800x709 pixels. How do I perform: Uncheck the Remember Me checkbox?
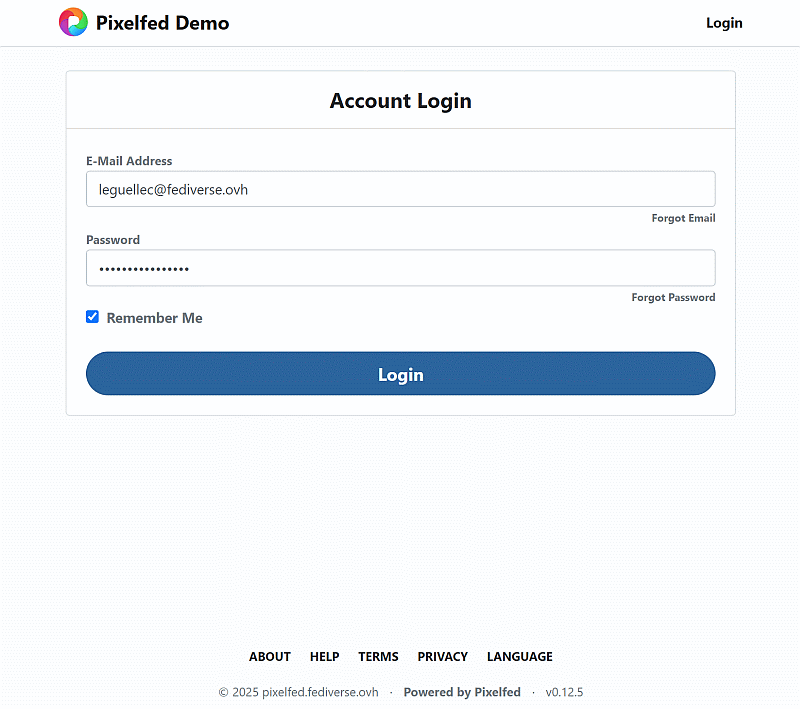click(93, 317)
